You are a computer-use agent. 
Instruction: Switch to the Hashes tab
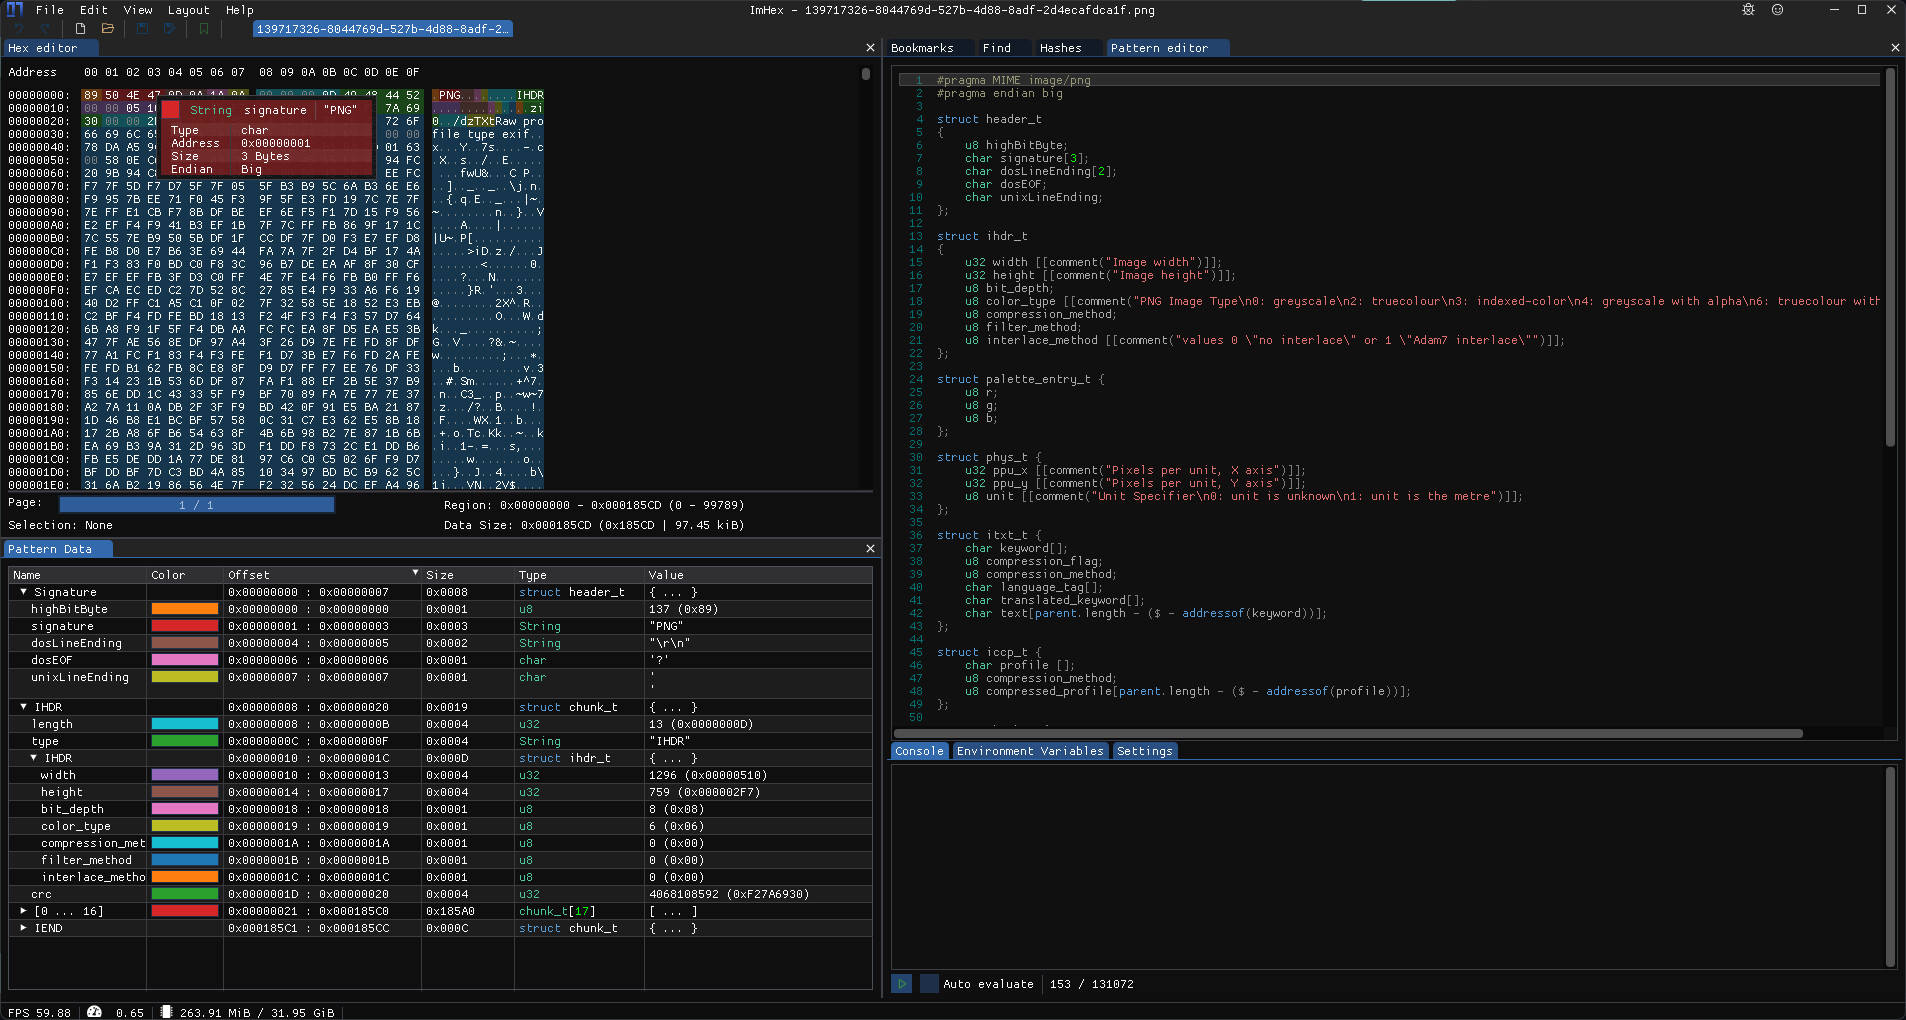click(x=1063, y=47)
